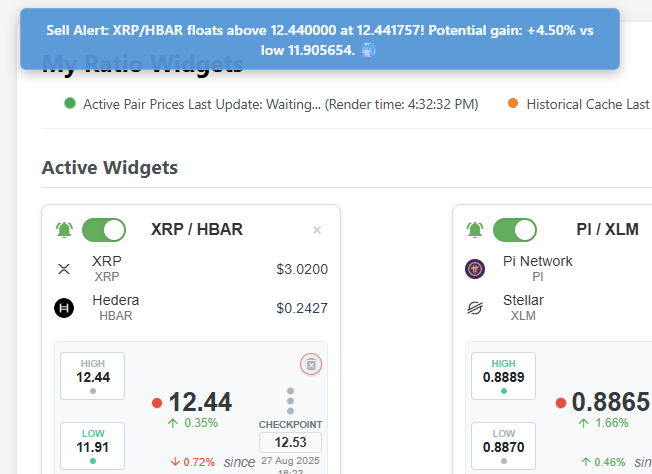This screenshot has width=652, height=474.
Task: Click the XRP/HBAR LOW 11.91 box
Action: [x=92, y=446]
